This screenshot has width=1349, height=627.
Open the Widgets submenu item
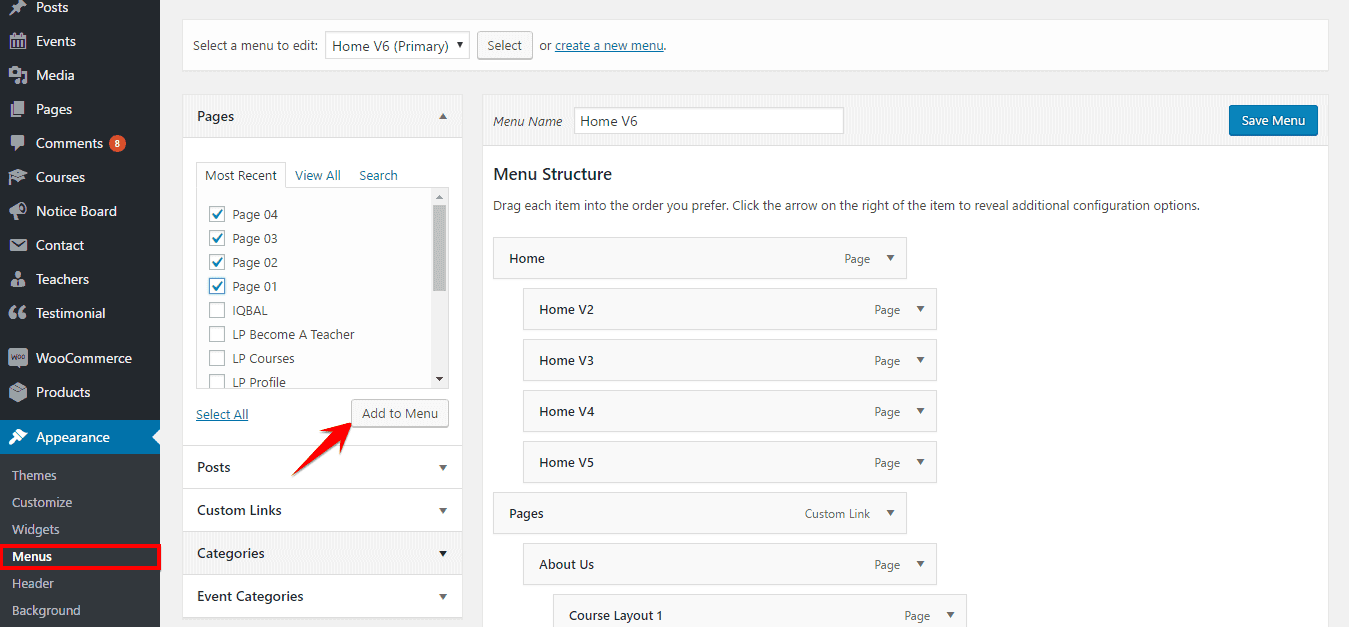click(36, 529)
